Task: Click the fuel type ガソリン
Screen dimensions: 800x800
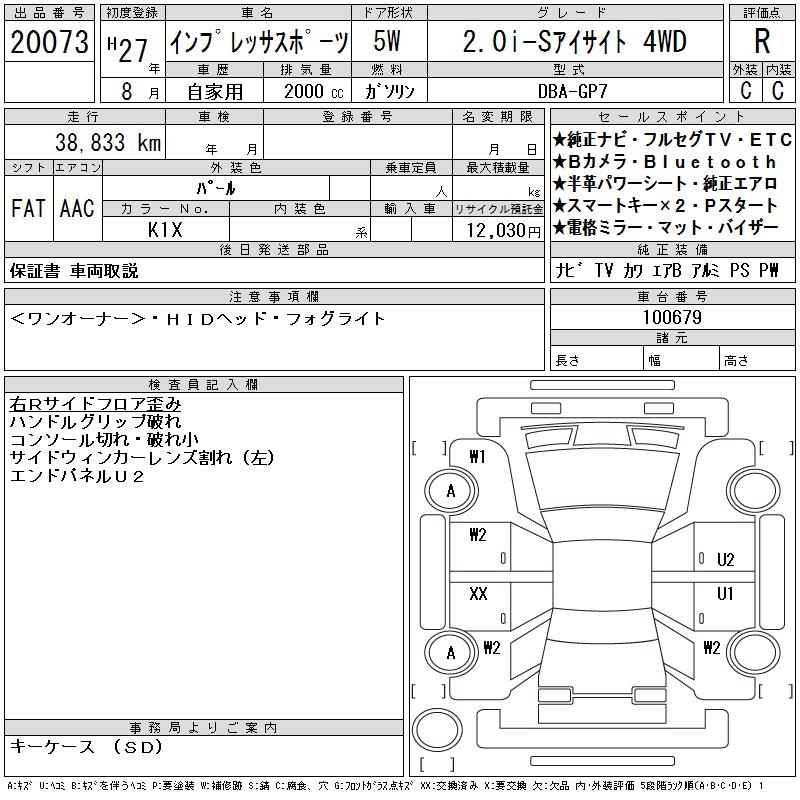Action: click(390, 91)
